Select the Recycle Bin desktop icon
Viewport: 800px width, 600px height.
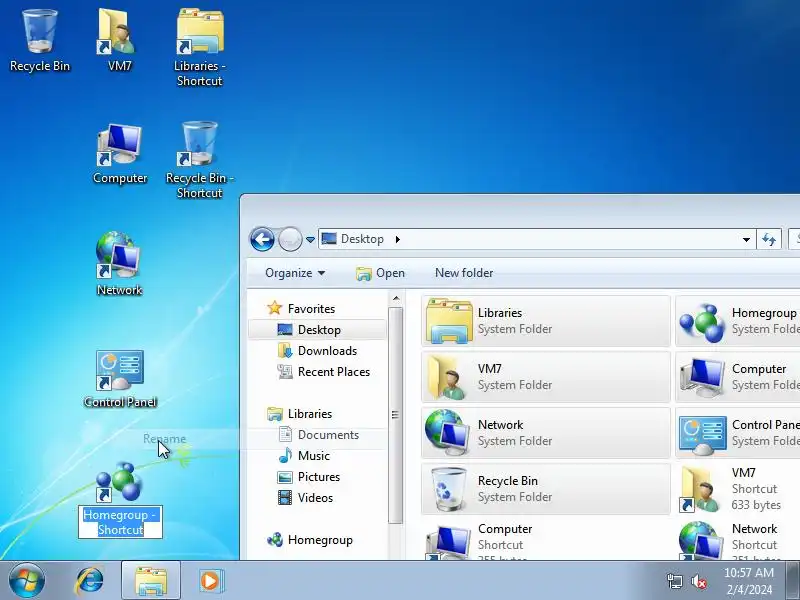40,41
